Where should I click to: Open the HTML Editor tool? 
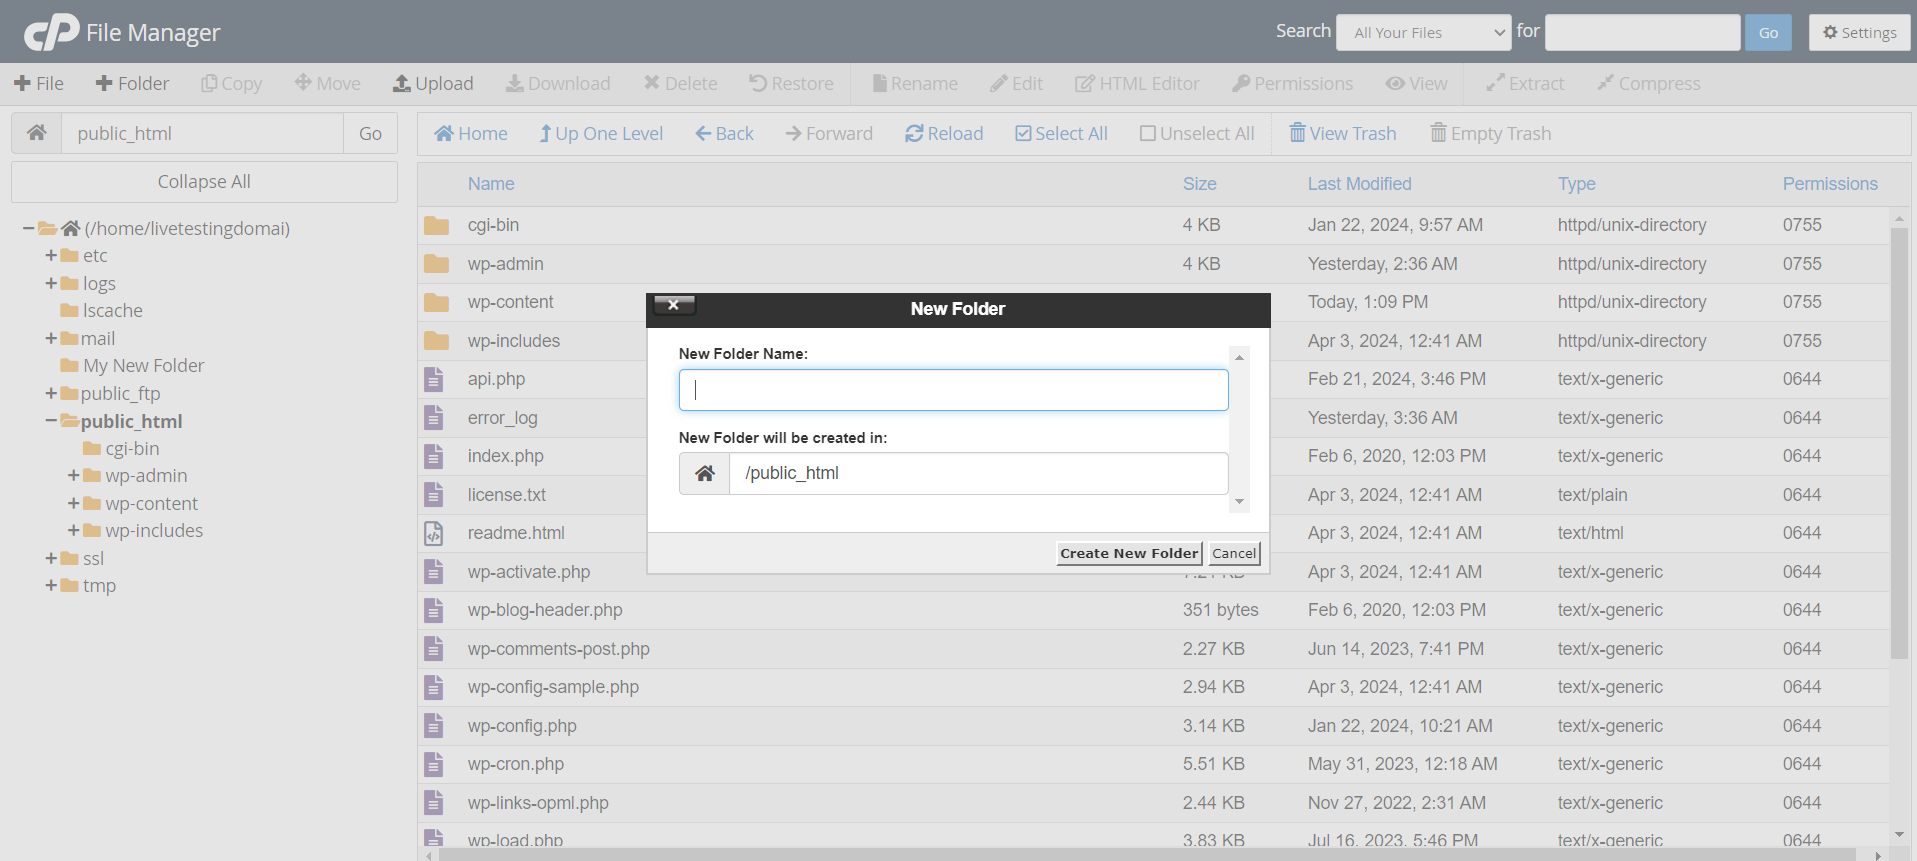(x=1137, y=83)
